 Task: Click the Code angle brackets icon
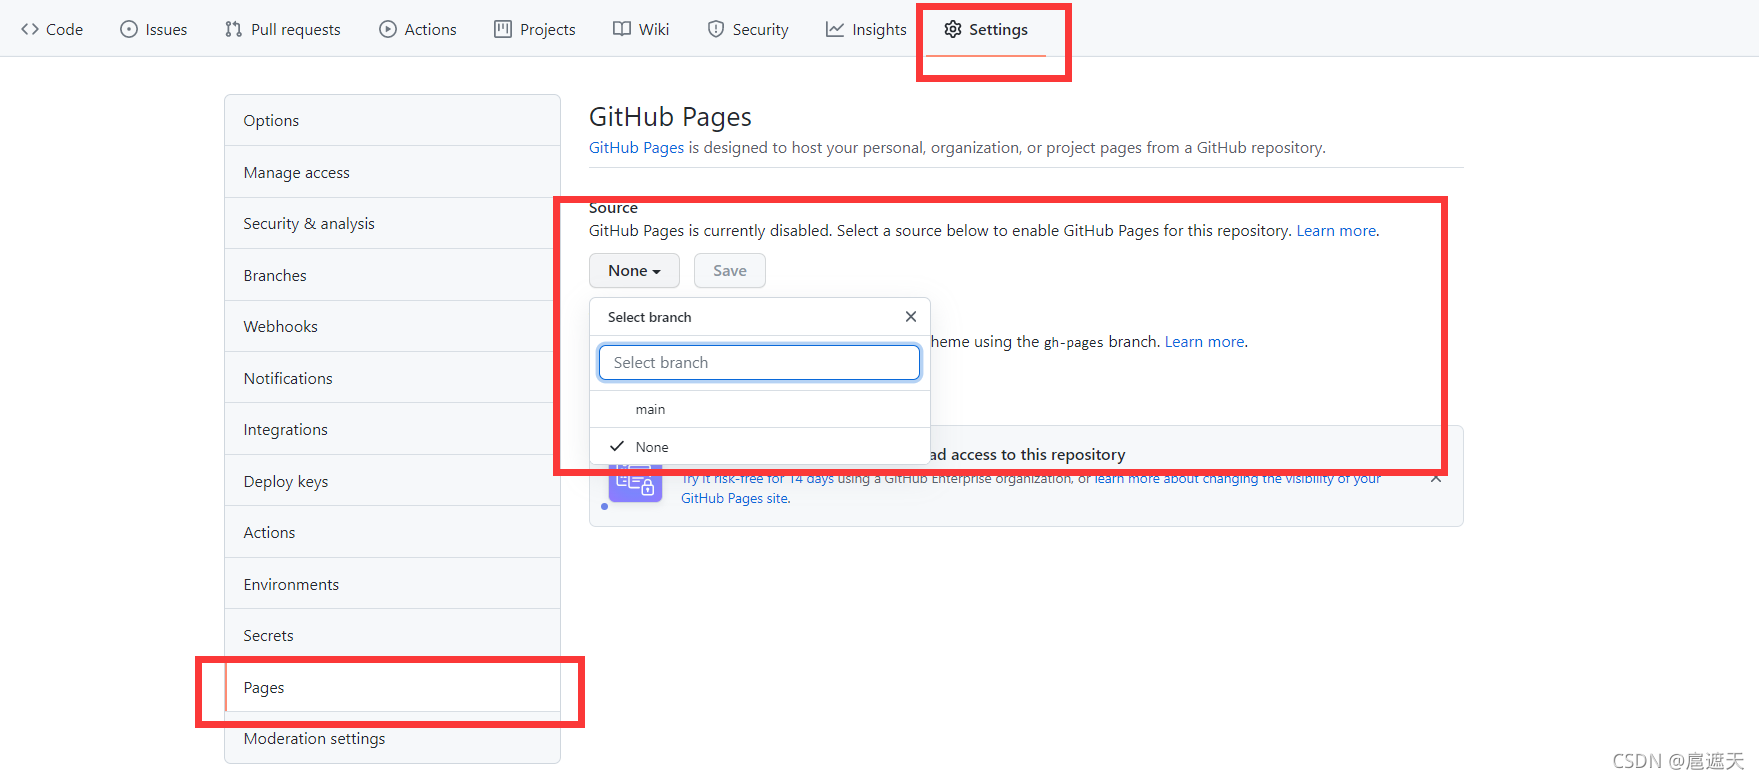pos(30,29)
